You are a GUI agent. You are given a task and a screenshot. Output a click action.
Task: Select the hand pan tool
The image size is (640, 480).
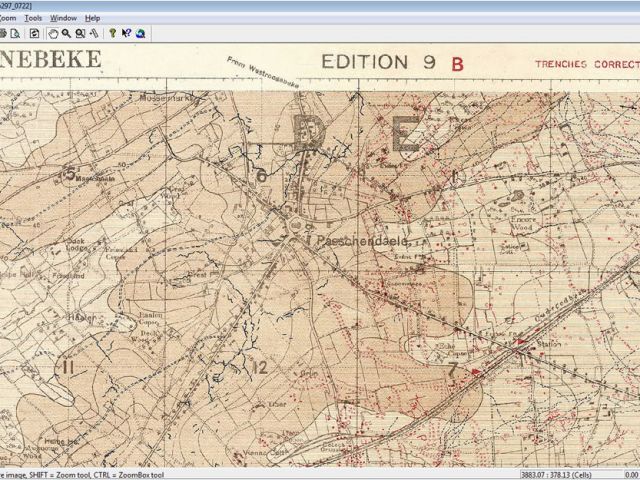[53, 33]
